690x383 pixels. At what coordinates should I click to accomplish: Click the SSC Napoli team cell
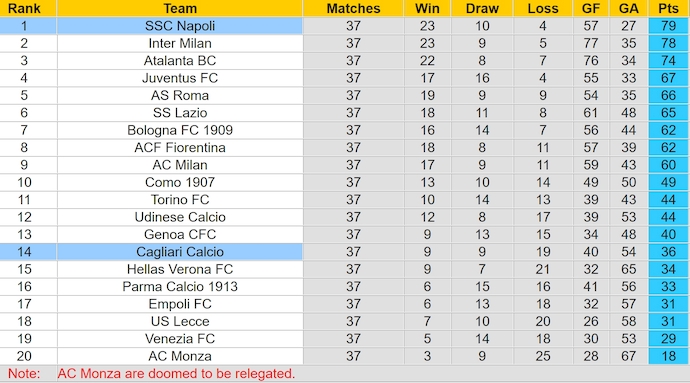click(180, 26)
